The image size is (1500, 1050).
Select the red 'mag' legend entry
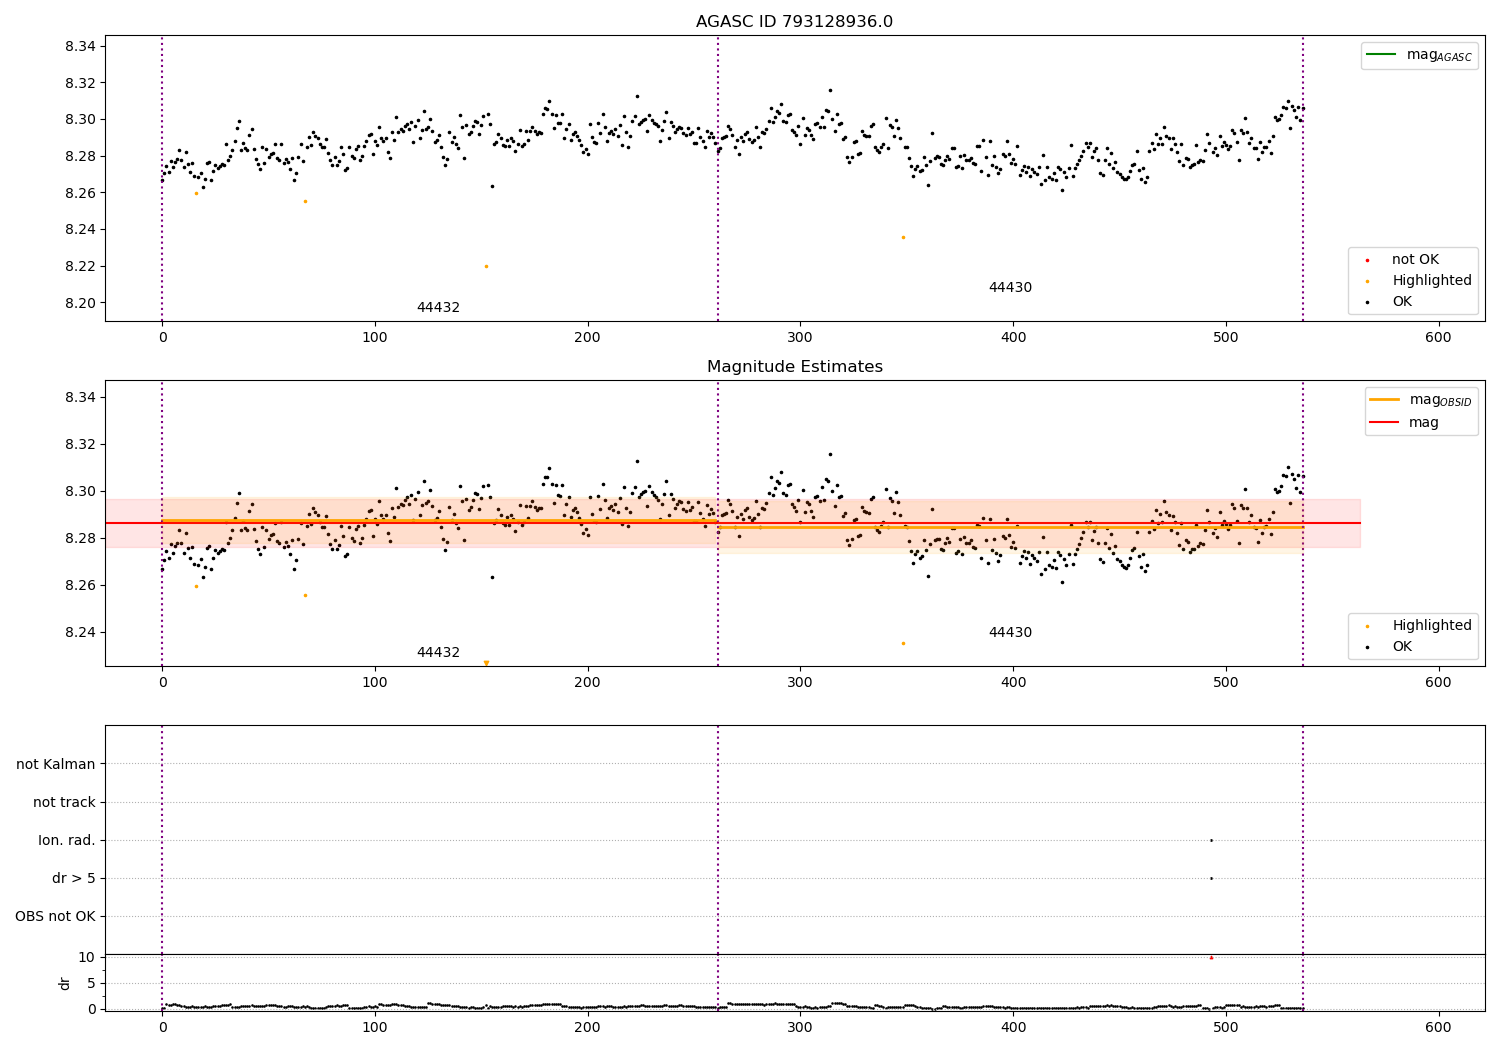pyautogui.click(x=1404, y=423)
